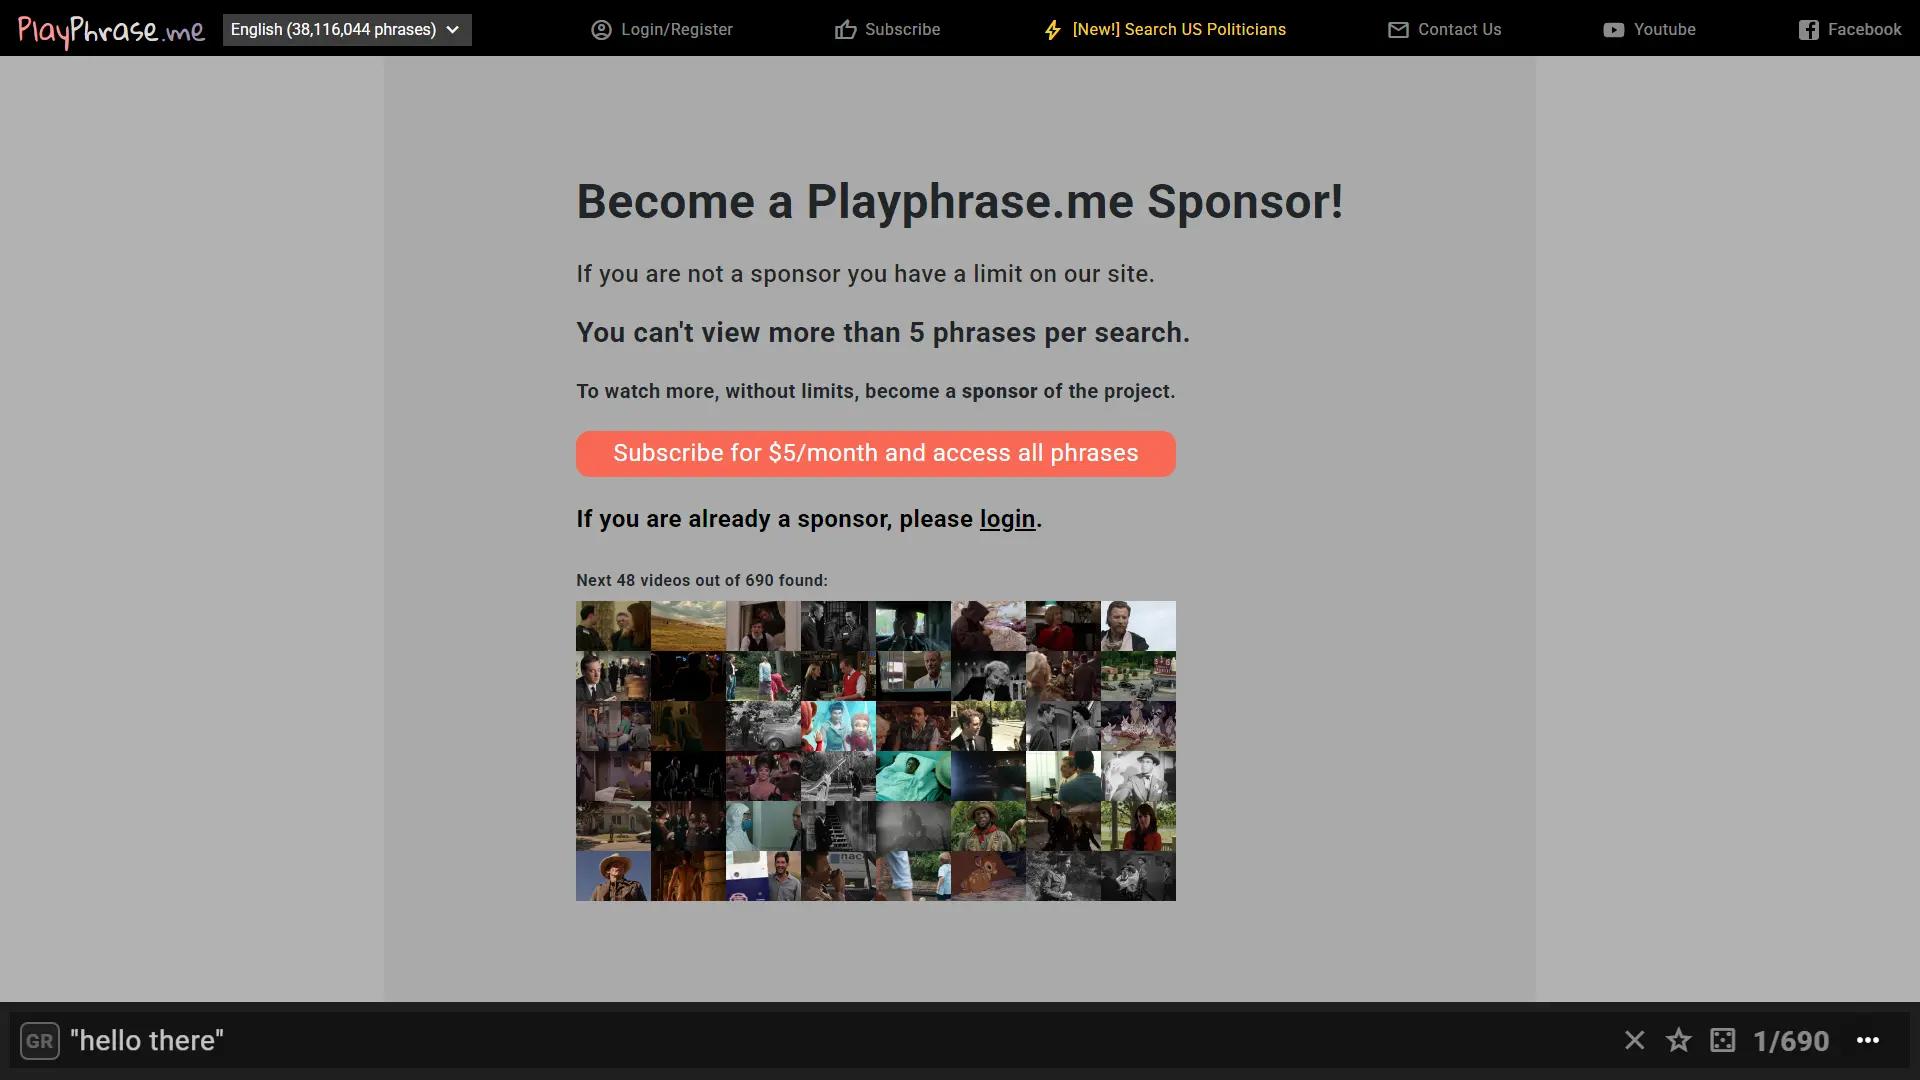The height and width of the screenshot is (1080, 1920).
Task: Toggle the GR badge in the search bar
Action: 40,1040
